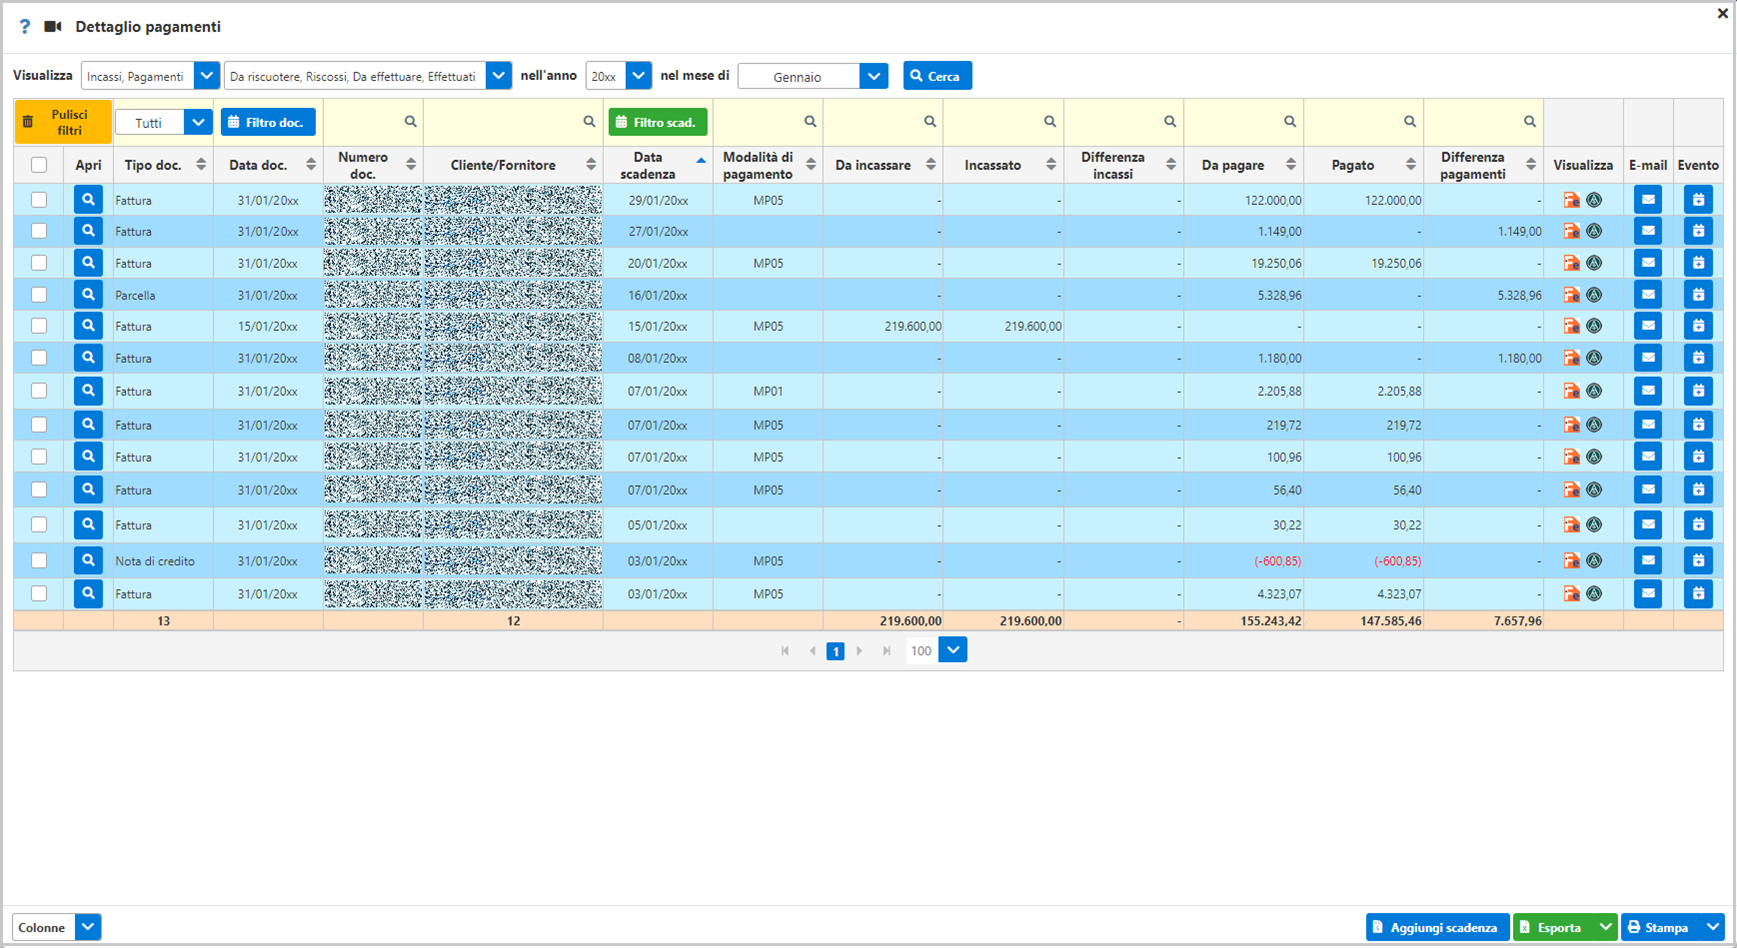Click the video camera tutorial icon
1737x948 pixels.
53,27
